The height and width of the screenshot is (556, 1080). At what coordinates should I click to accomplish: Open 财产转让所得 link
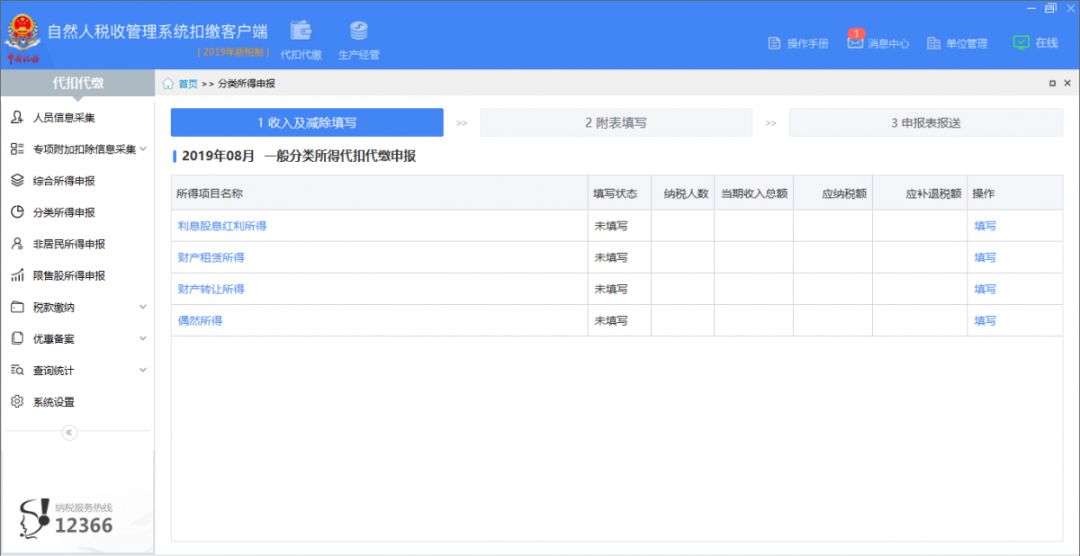[211, 289]
